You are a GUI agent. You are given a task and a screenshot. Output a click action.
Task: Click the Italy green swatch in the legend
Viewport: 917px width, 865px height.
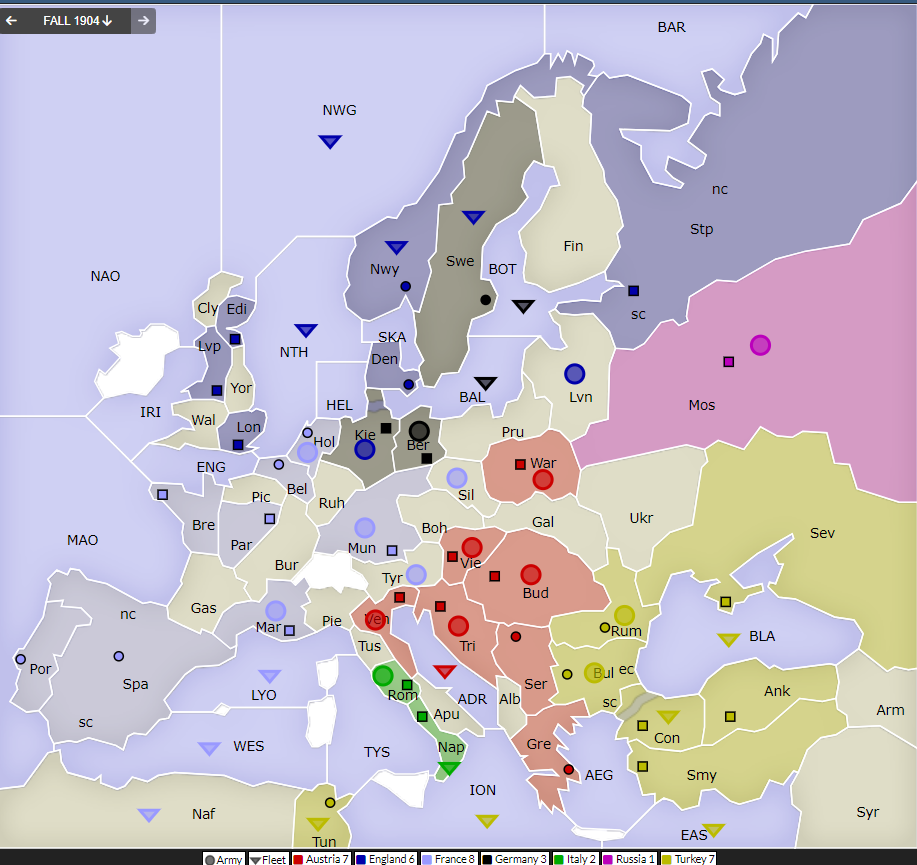click(x=559, y=859)
